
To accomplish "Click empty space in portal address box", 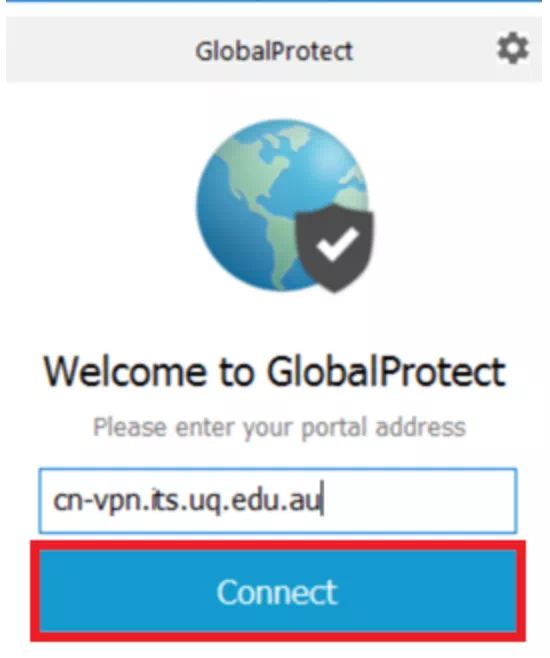I will [x=420, y=501].
